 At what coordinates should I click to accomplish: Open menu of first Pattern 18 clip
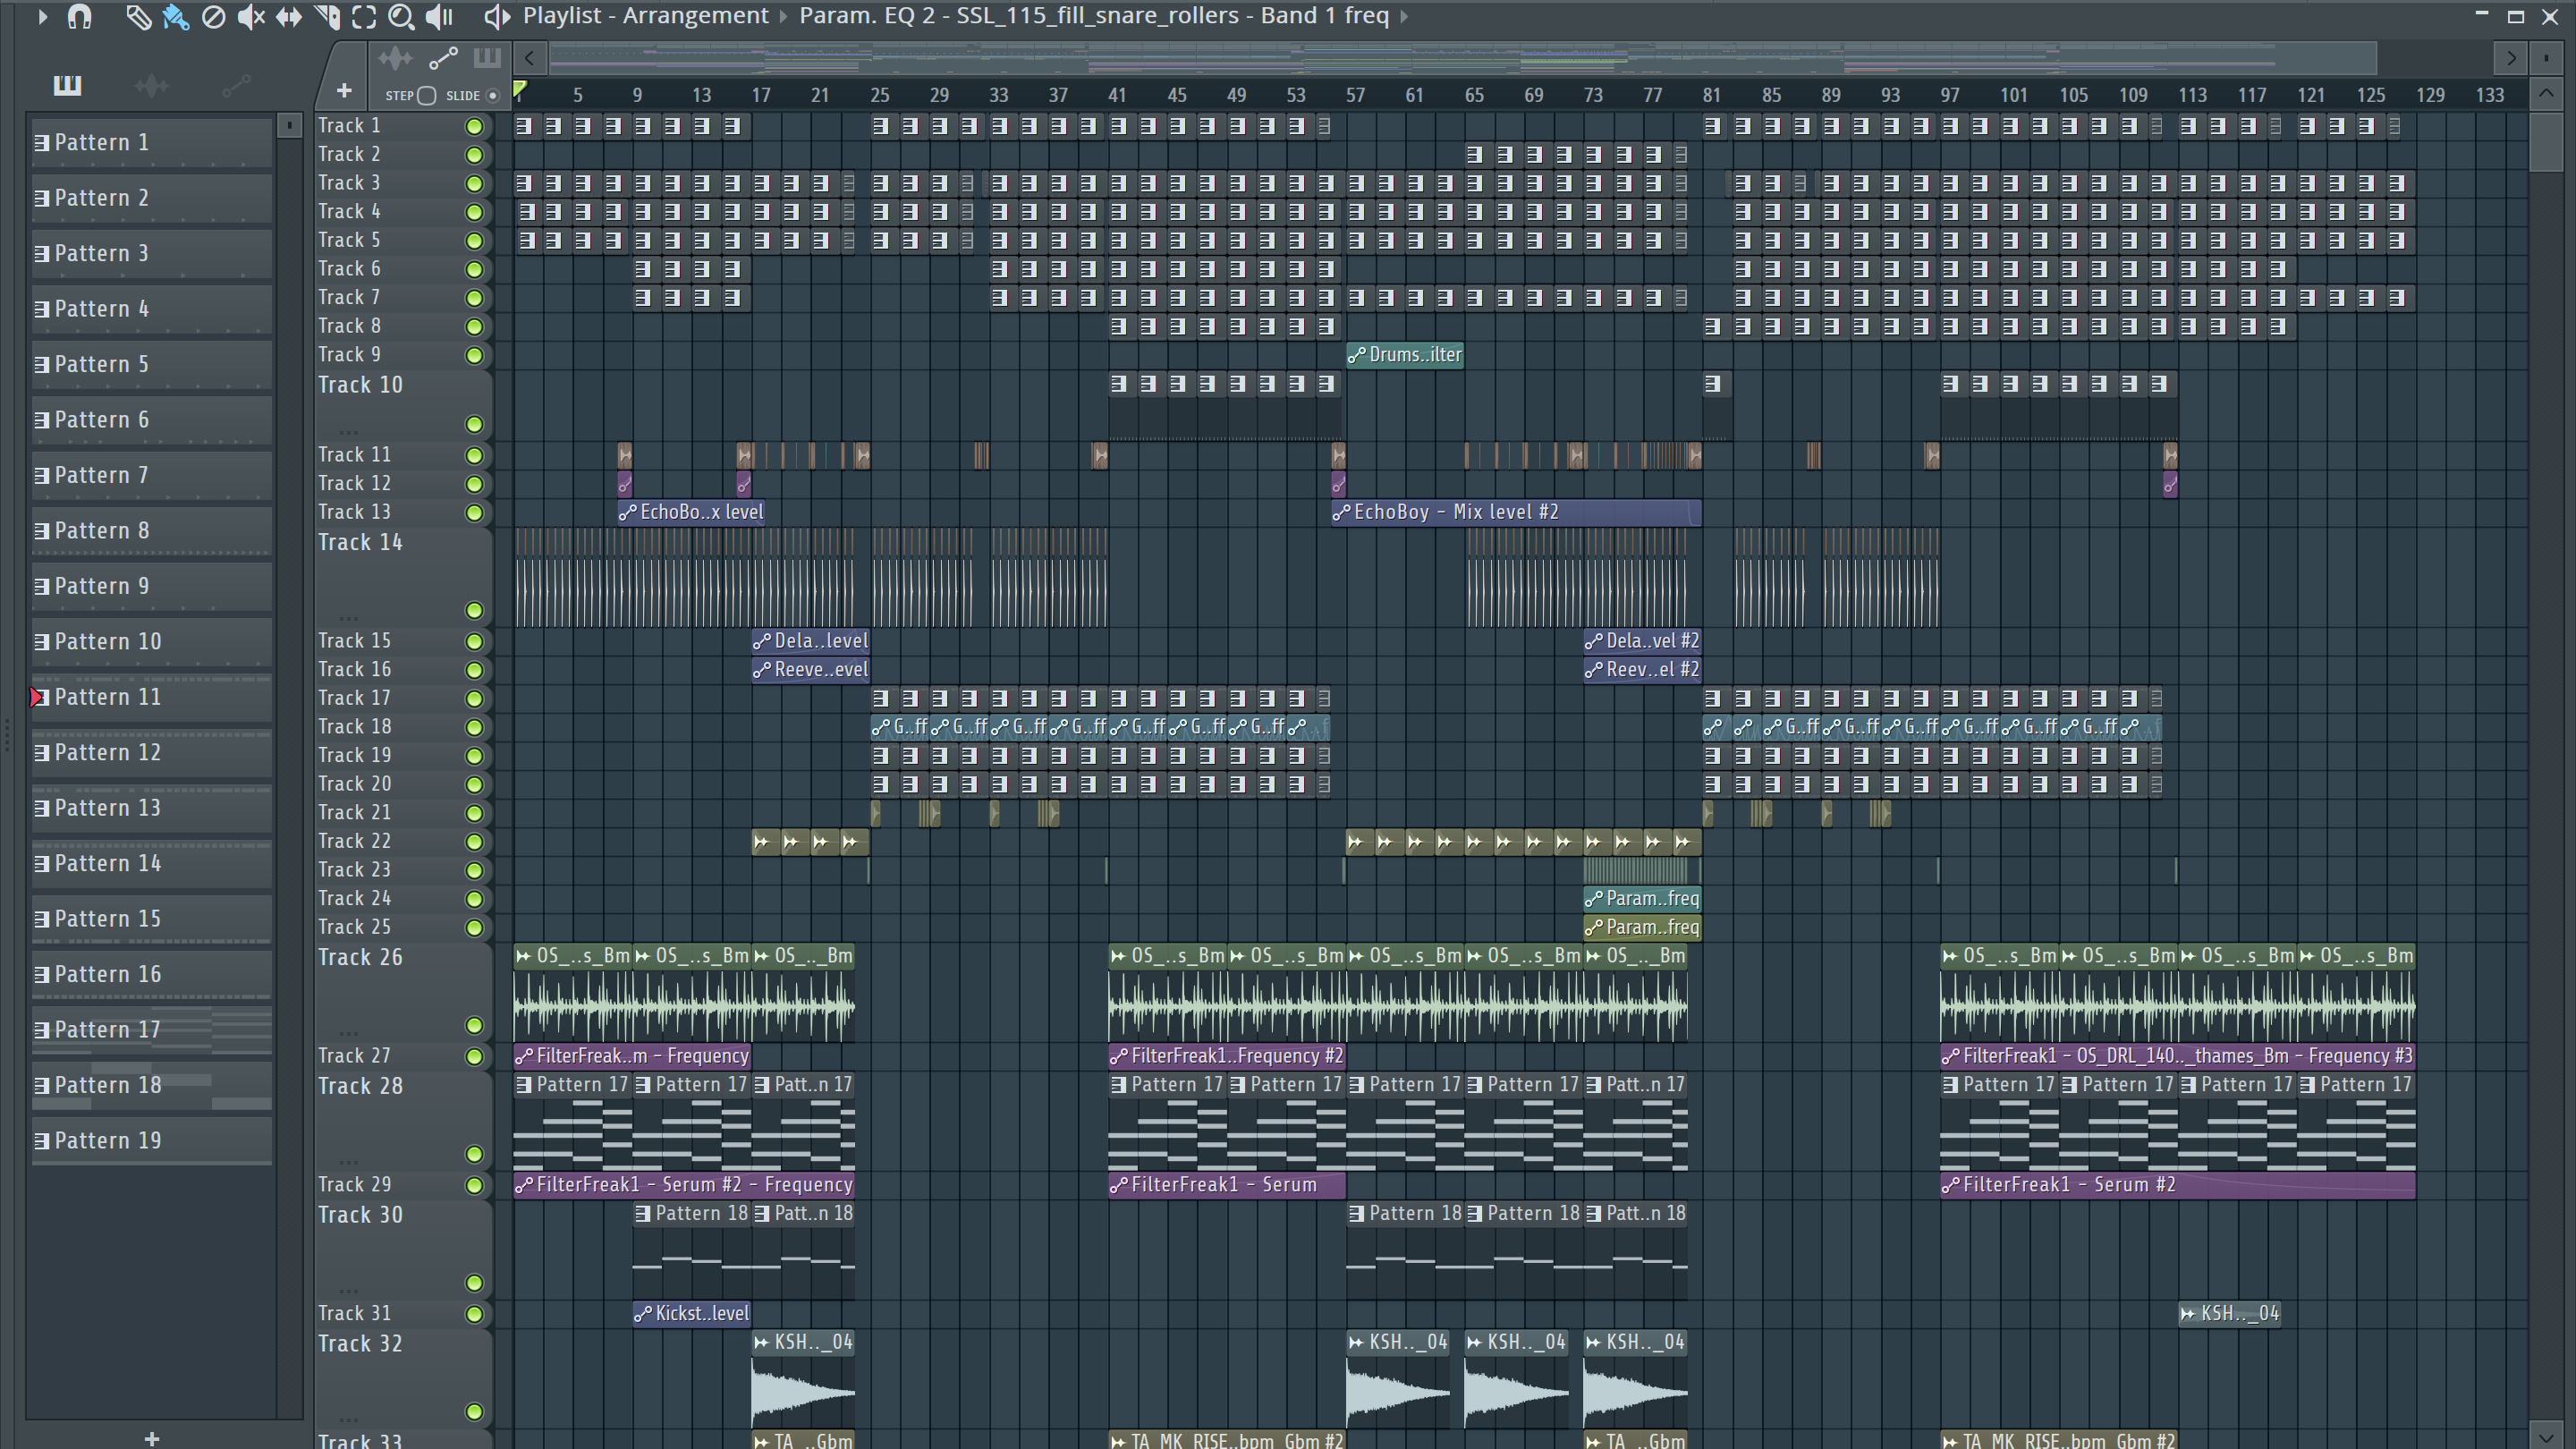click(643, 1214)
